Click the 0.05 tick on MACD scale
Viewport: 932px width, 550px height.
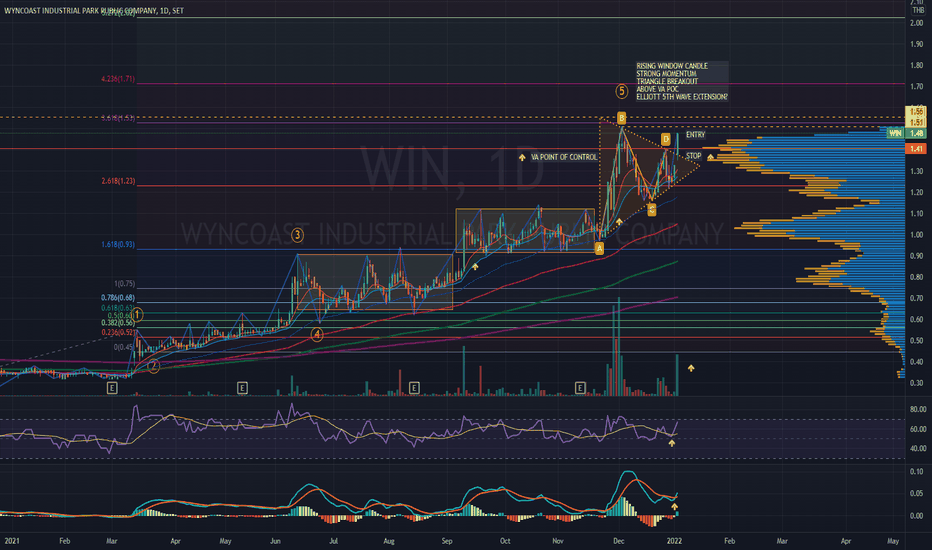pos(917,494)
